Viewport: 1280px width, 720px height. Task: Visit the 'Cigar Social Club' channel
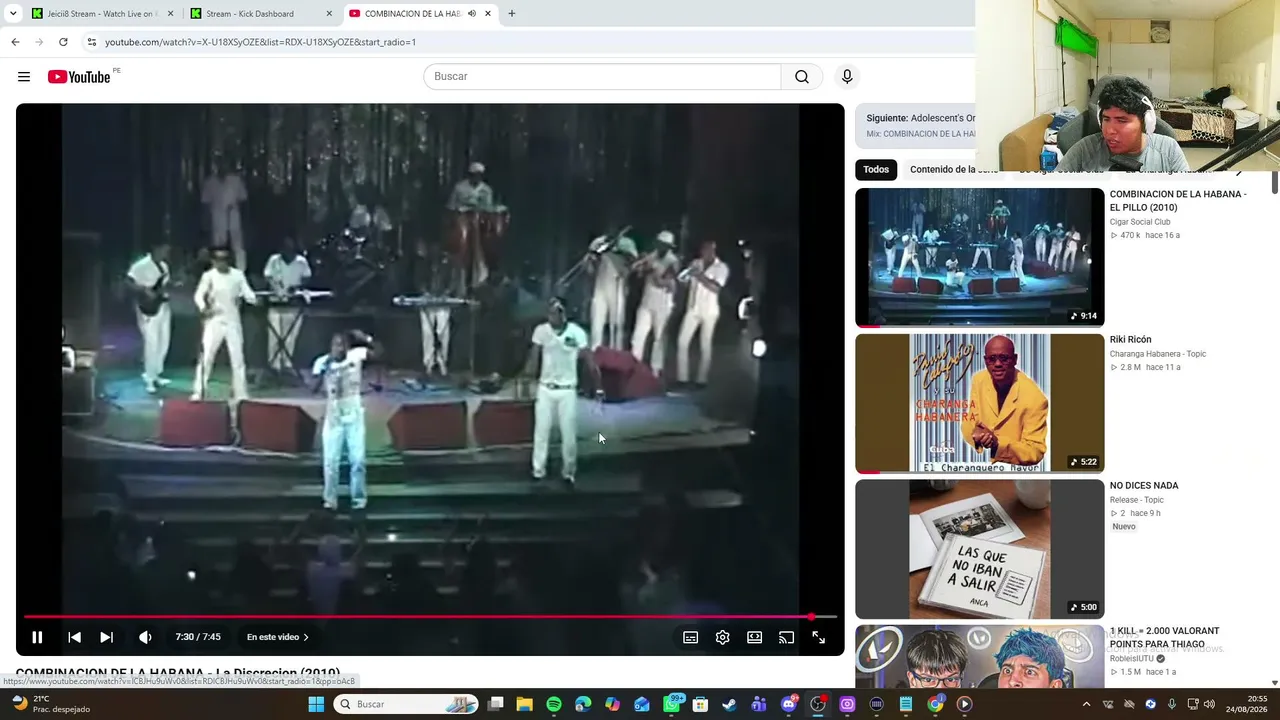[x=1140, y=222]
